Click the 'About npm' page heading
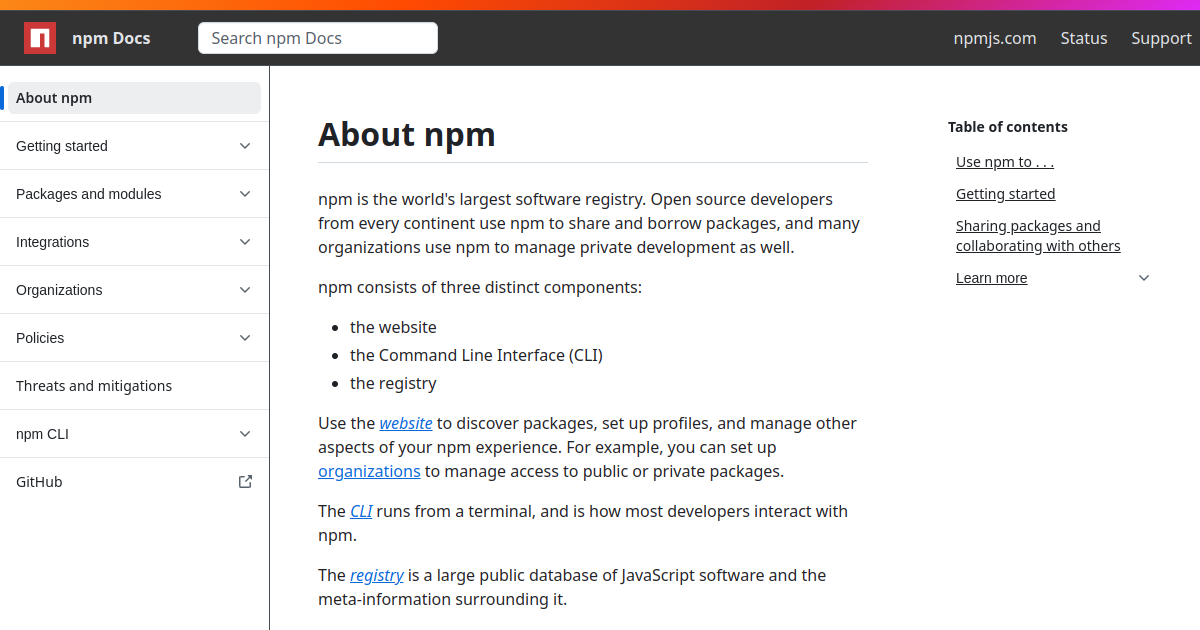 point(407,134)
